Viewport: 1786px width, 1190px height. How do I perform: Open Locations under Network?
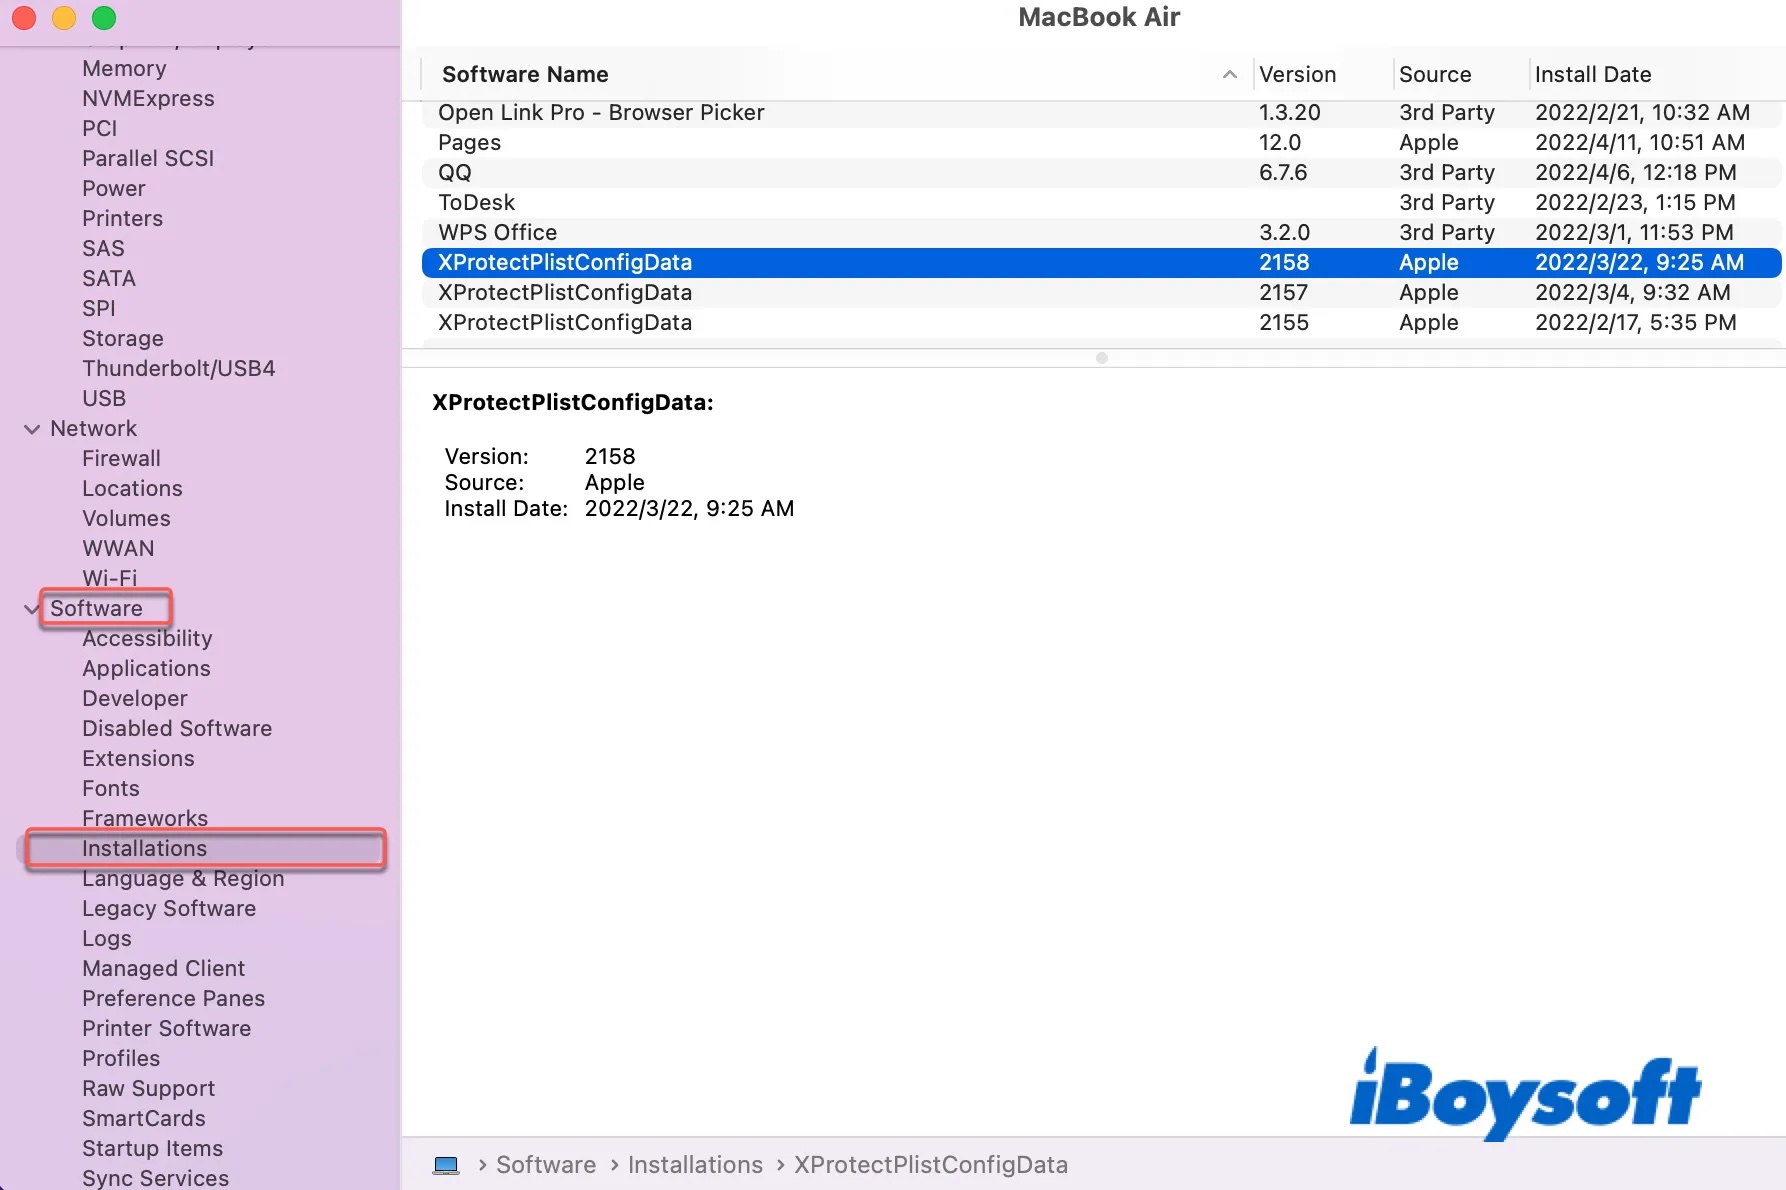(132, 489)
